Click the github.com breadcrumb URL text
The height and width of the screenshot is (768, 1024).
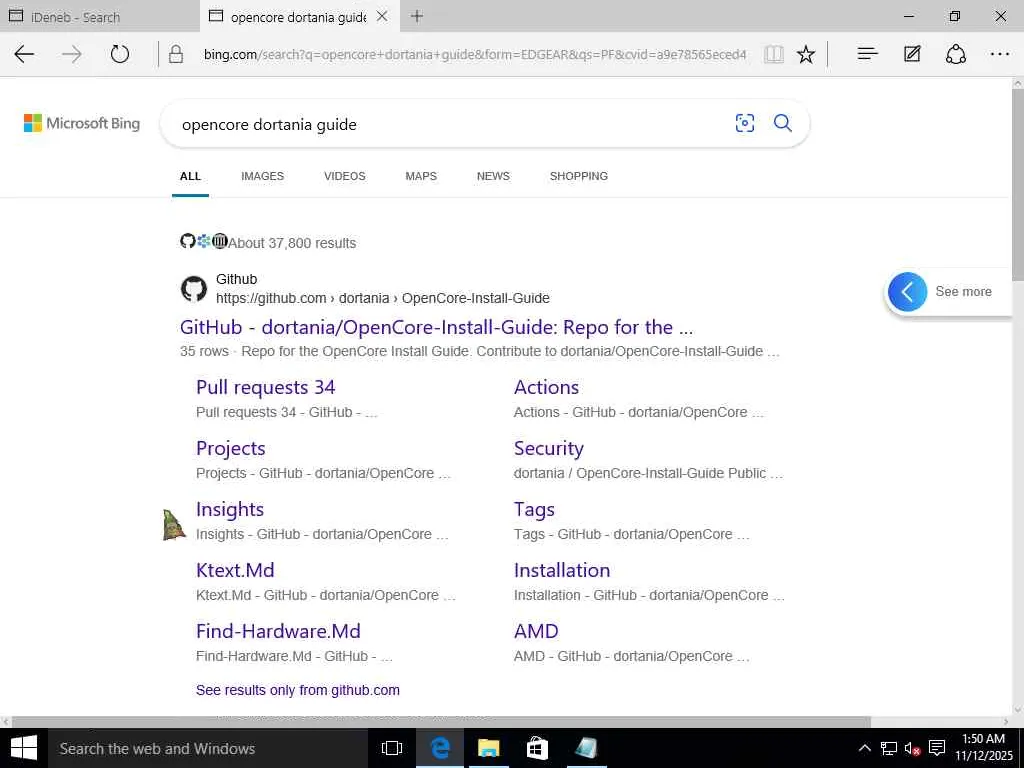pos(383,298)
